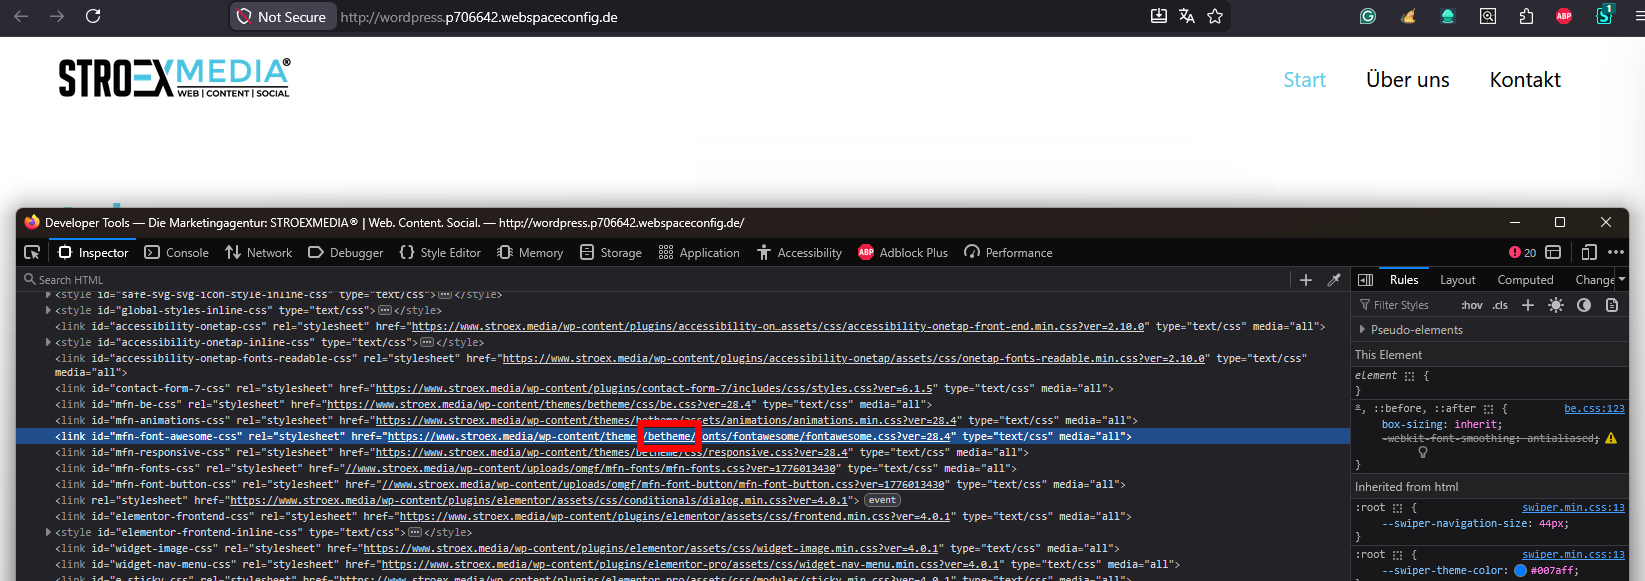Expand the global-styles-inline-css style node
The height and width of the screenshot is (581, 1645).
click(x=49, y=310)
